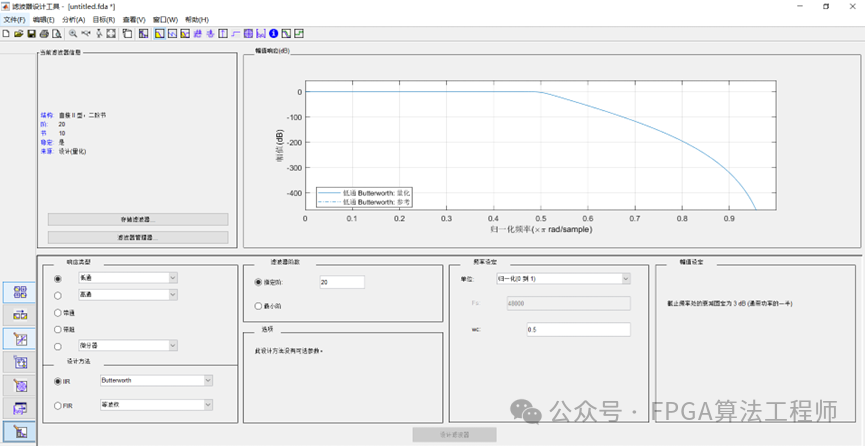Select the Zoom In magnifier tool
Screen dimensions: 865x446
pos(73,33)
